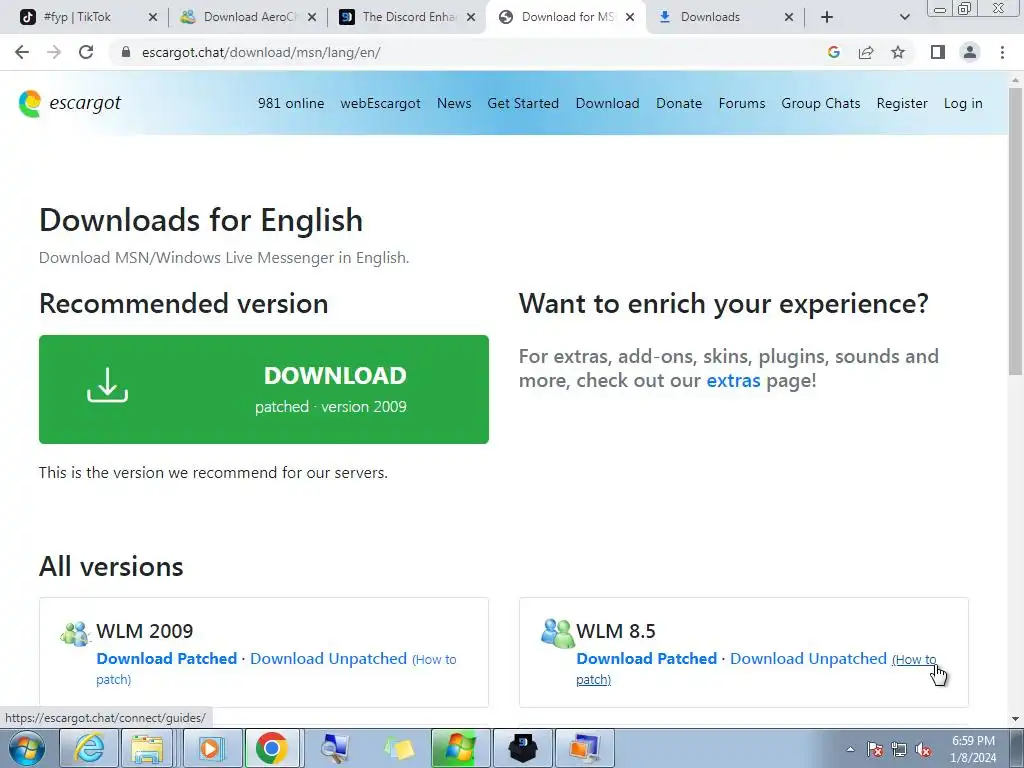Click WLM 8.5 How to patch link
The image size is (1024, 768).
click(x=914, y=660)
